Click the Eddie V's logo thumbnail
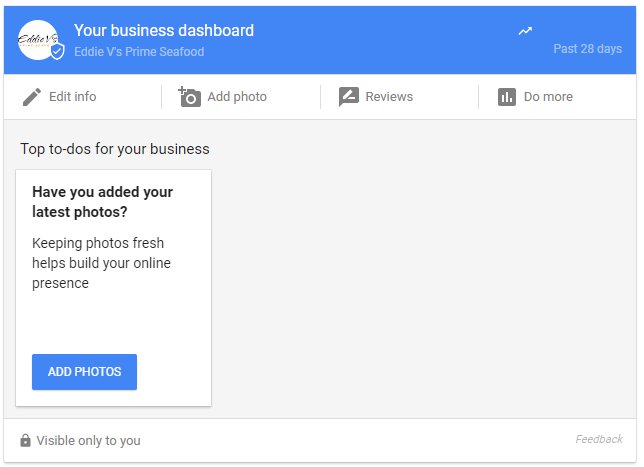644x467 pixels. [38, 40]
